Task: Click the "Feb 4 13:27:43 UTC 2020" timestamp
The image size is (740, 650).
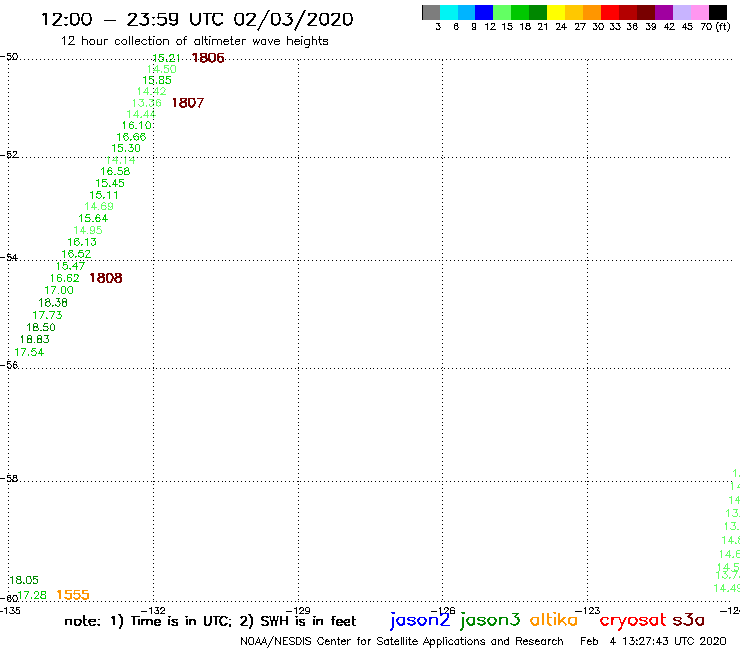Action: click(653, 641)
